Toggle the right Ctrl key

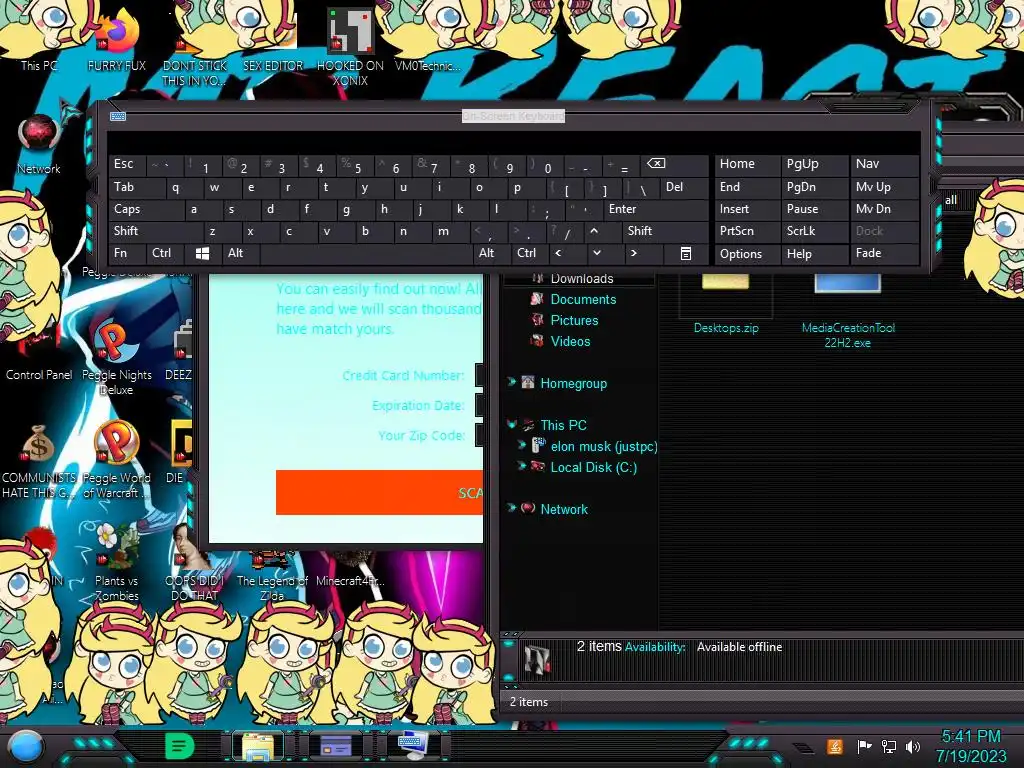point(529,253)
